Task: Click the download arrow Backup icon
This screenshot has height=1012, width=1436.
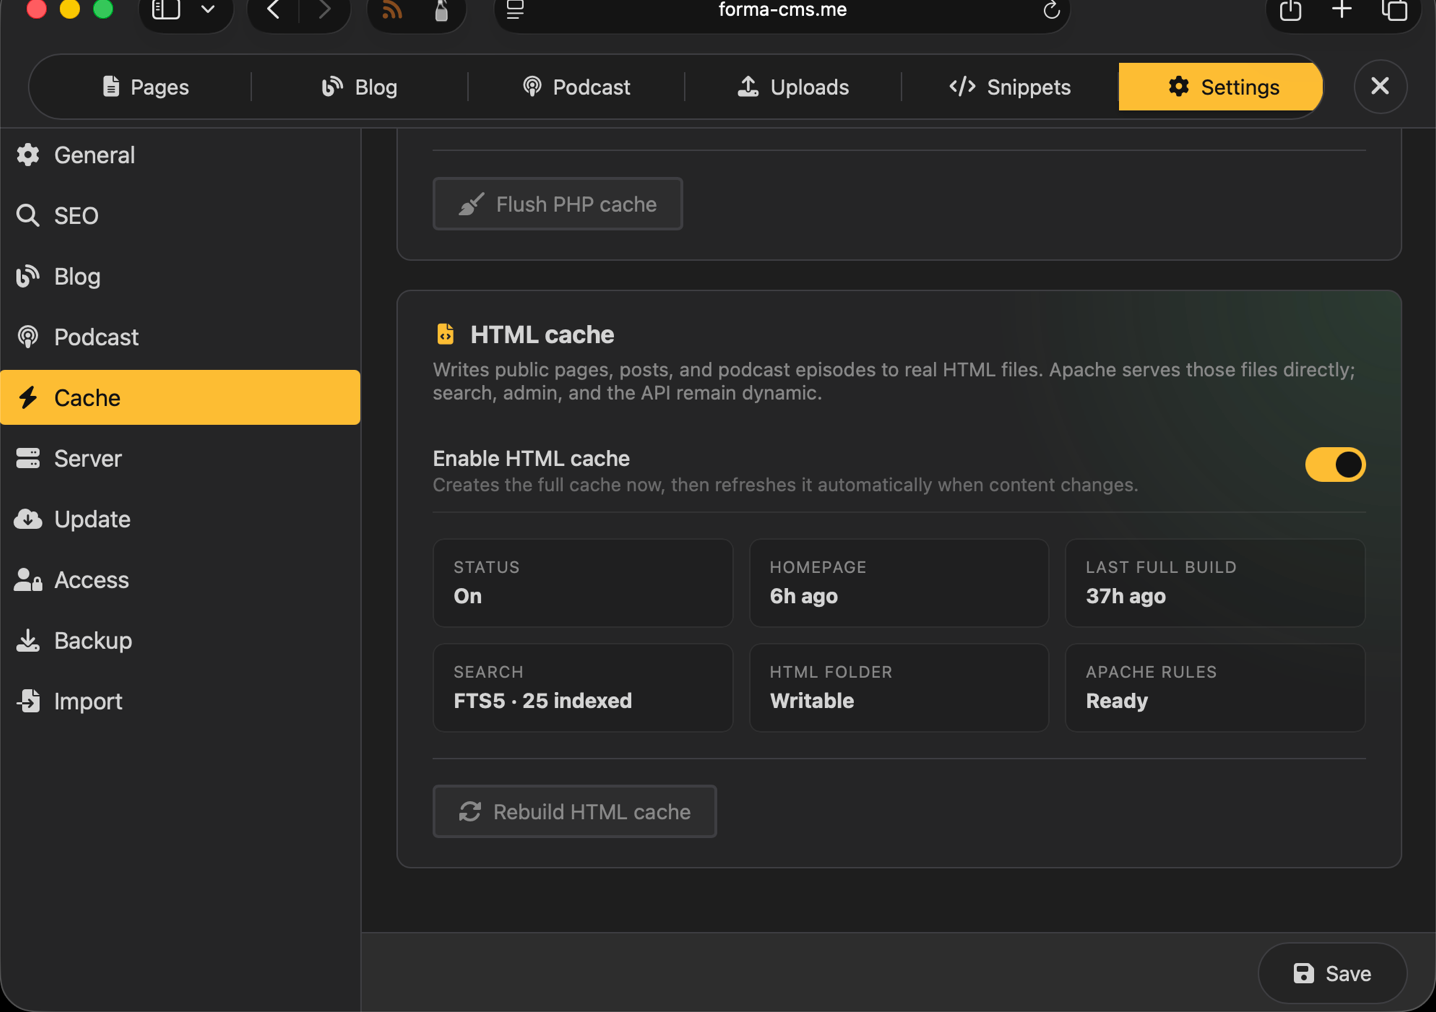Action: click(x=28, y=640)
